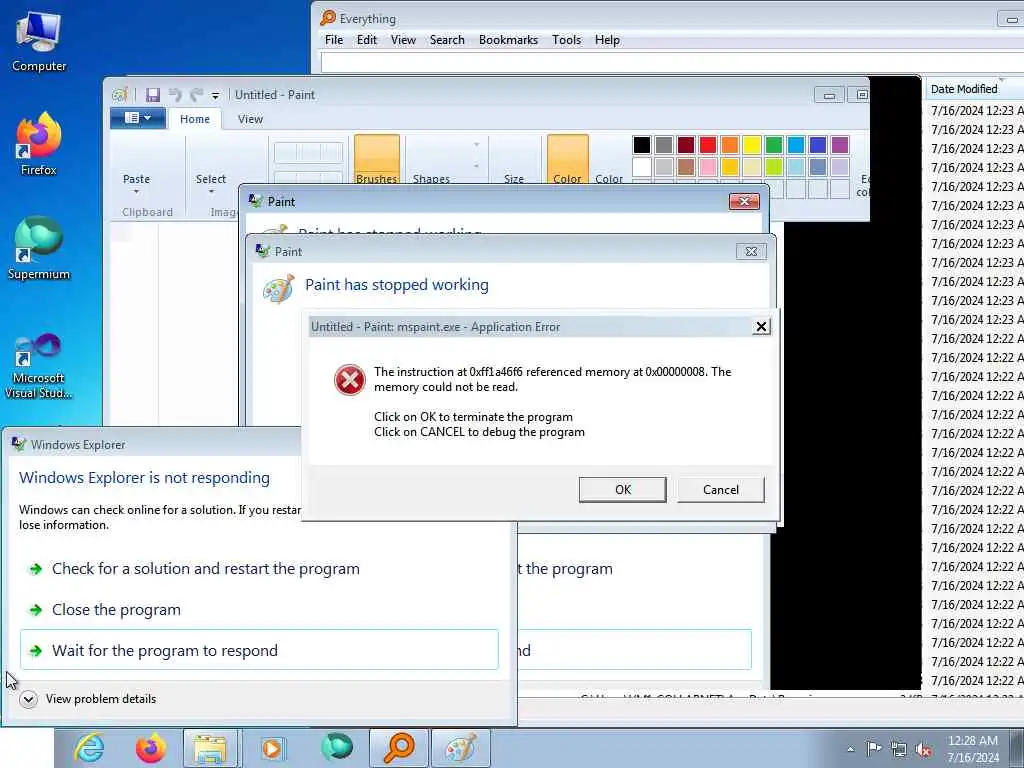1024x768 pixels.
Task: Open the Computer desktop icon
Action: 39,41
